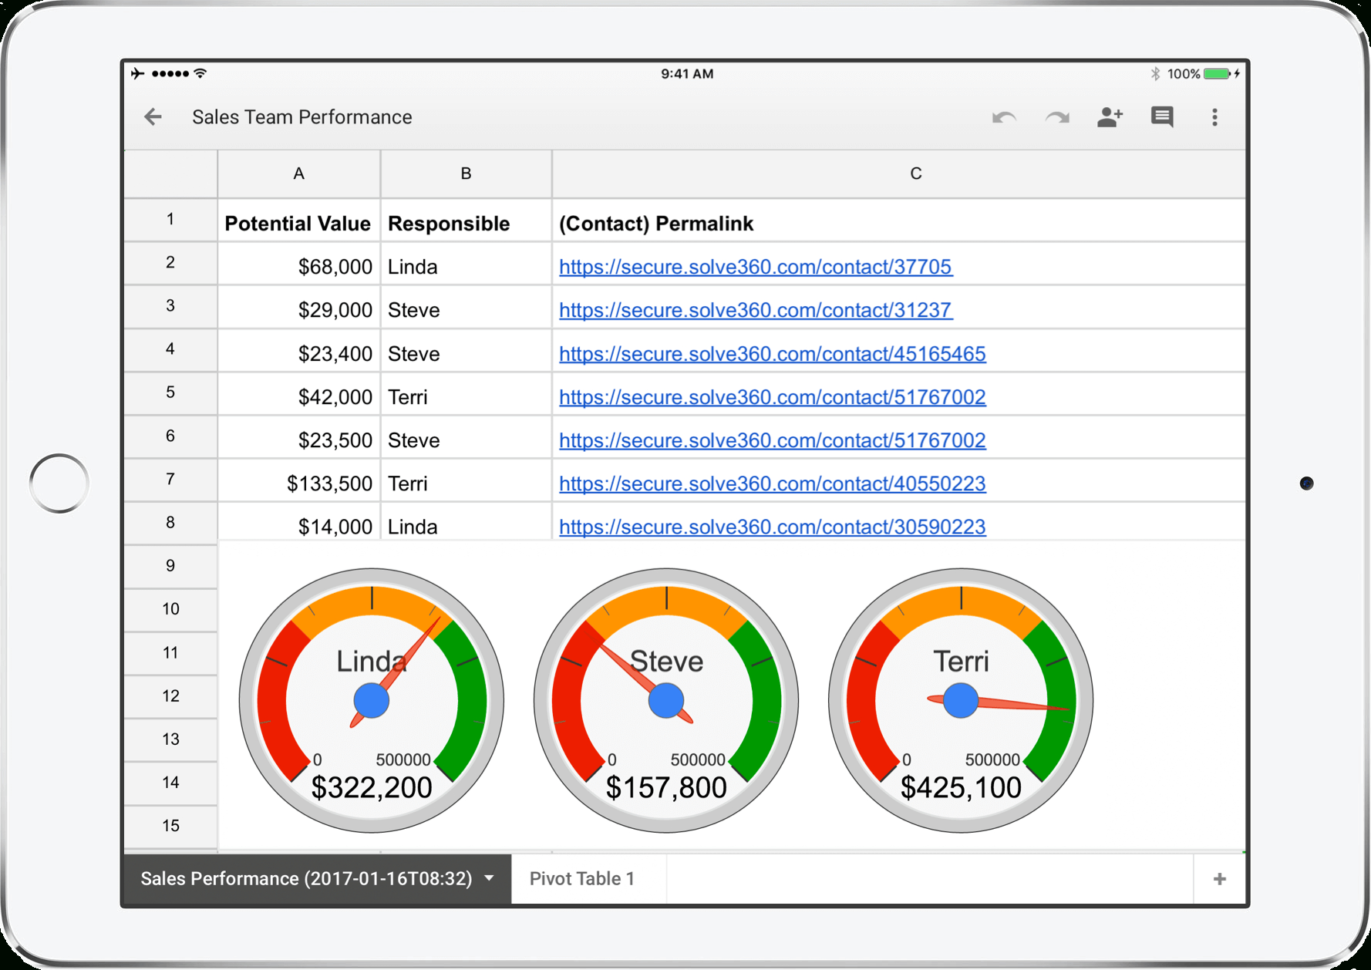The height and width of the screenshot is (970, 1371).
Task: Select column B header
Action: point(465,173)
